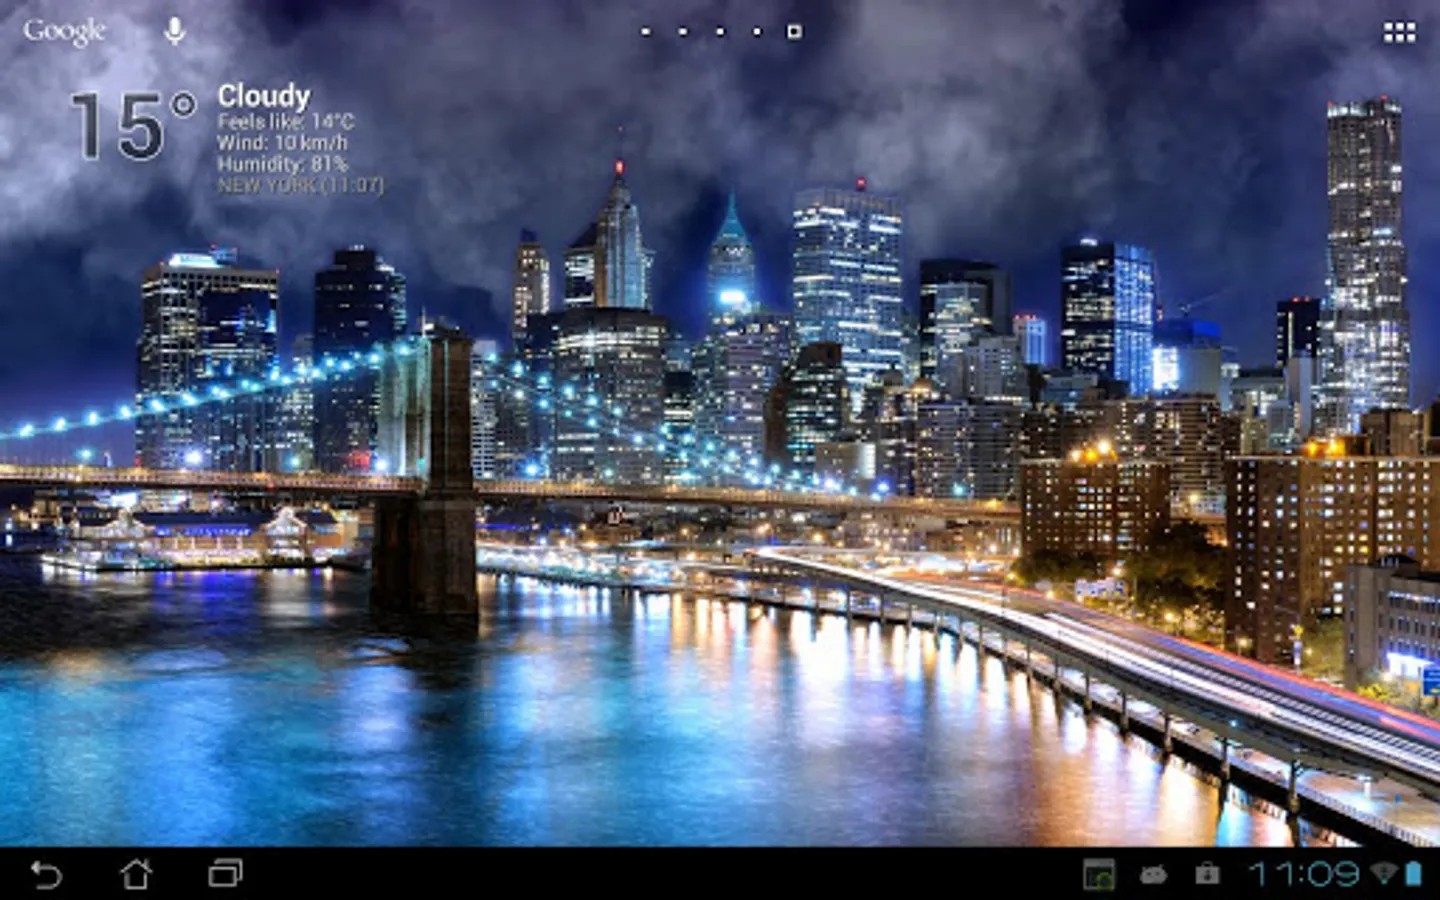Tap the Wi-Fi signal status icon
The height and width of the screenshot is (900, 1440).
(1384, 873)
